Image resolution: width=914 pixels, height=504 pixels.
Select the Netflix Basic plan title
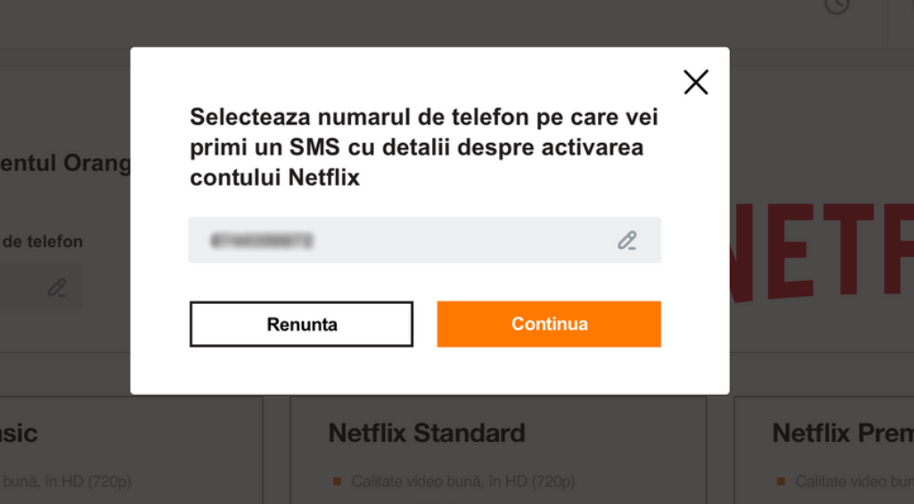[x=19, y=433]
